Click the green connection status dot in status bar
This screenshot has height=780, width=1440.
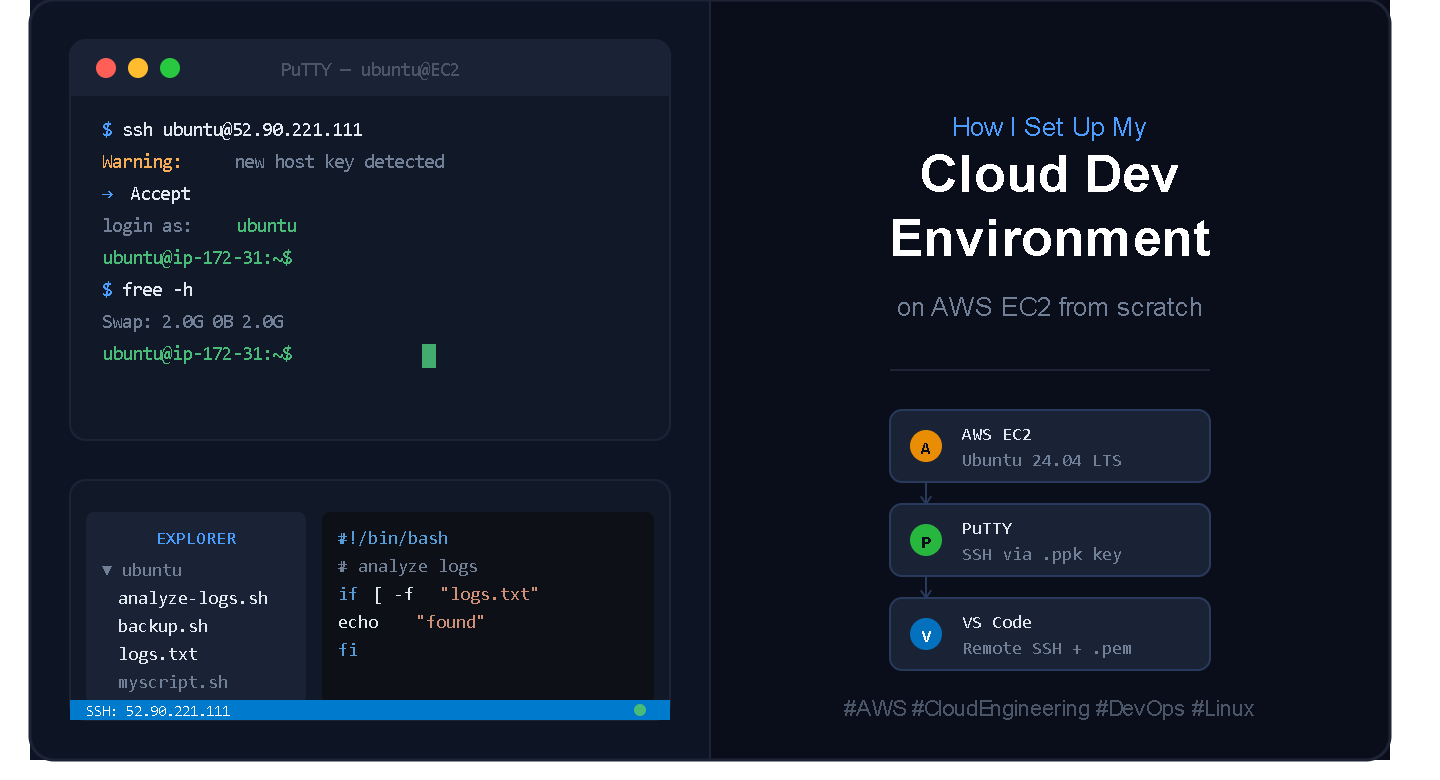click(x=640, y=710)
